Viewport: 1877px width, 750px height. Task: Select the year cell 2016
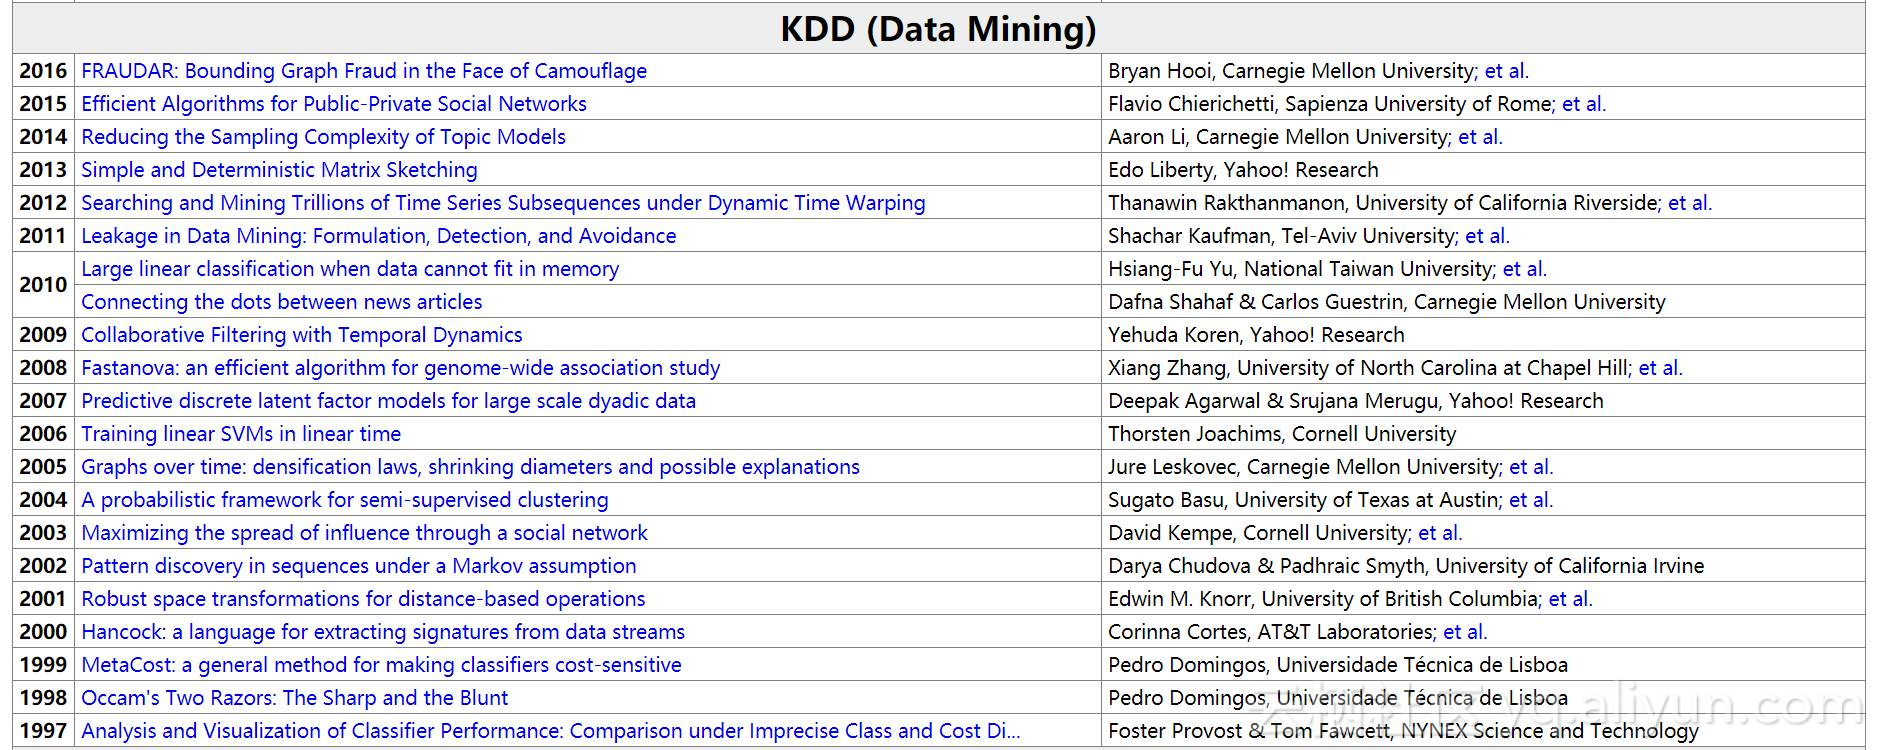pyautogui.click(x=43, y=71)
